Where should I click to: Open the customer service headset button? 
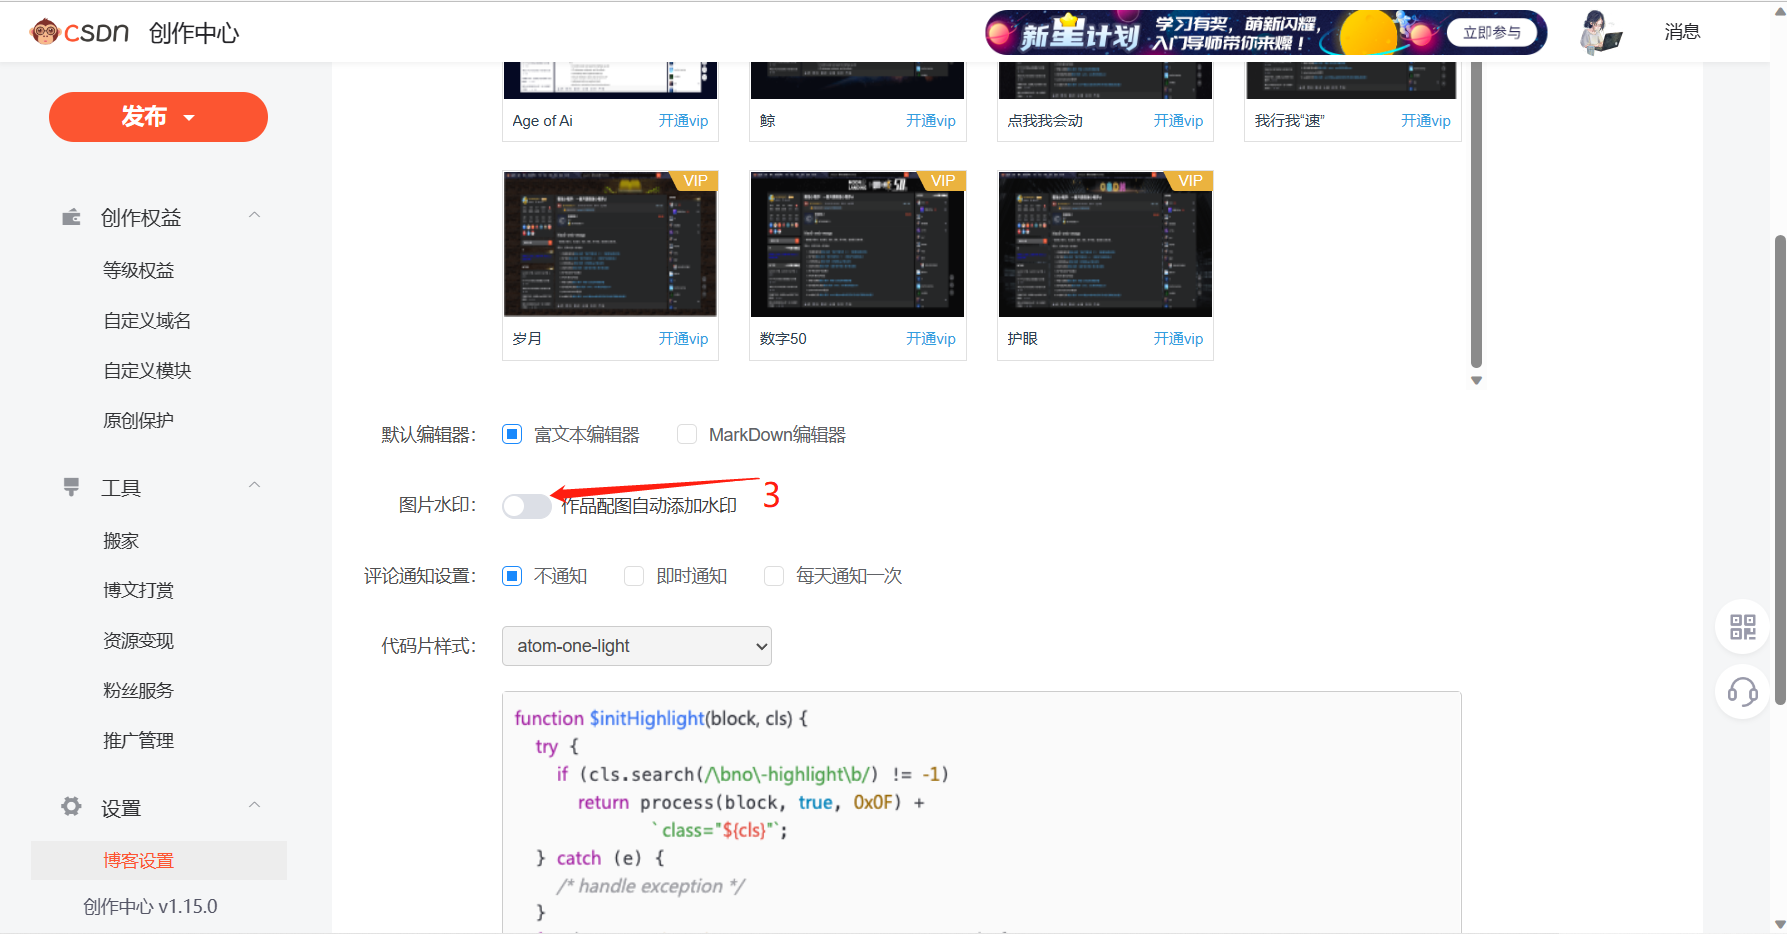coord(1742,692)
